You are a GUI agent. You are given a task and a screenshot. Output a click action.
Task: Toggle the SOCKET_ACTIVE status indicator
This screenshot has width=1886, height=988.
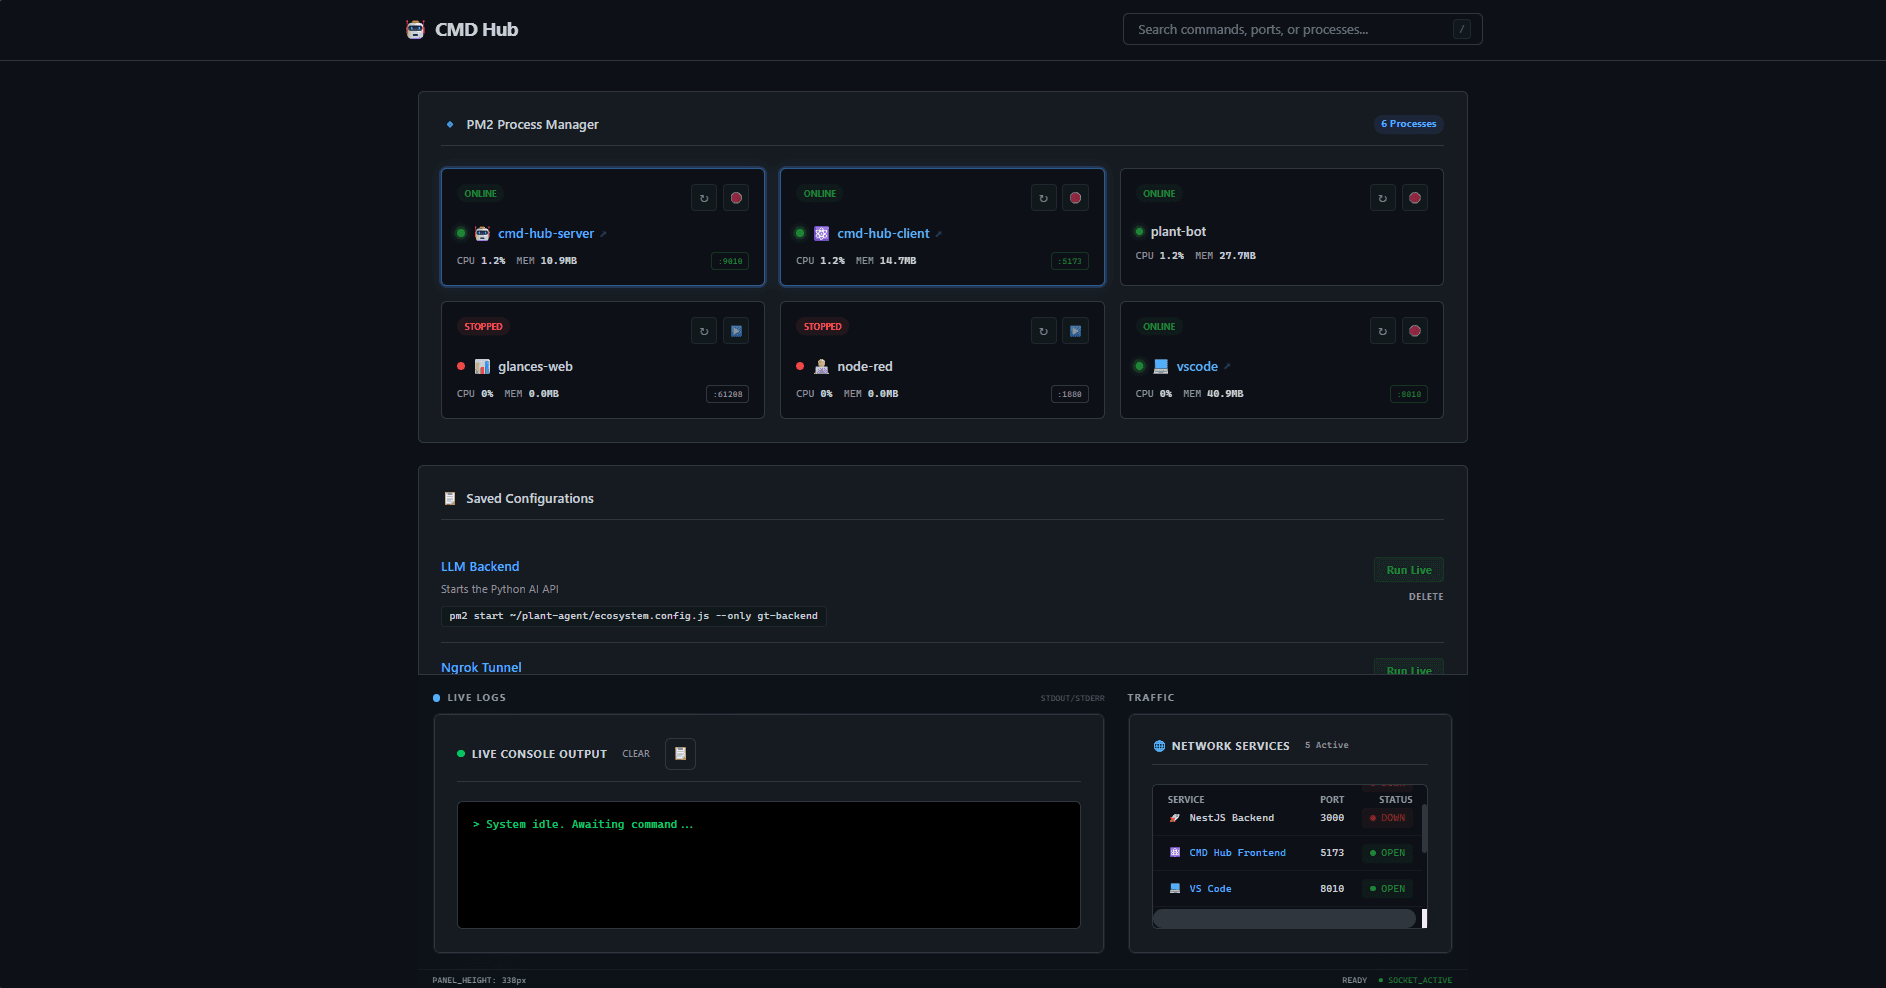coord(1417,980)
